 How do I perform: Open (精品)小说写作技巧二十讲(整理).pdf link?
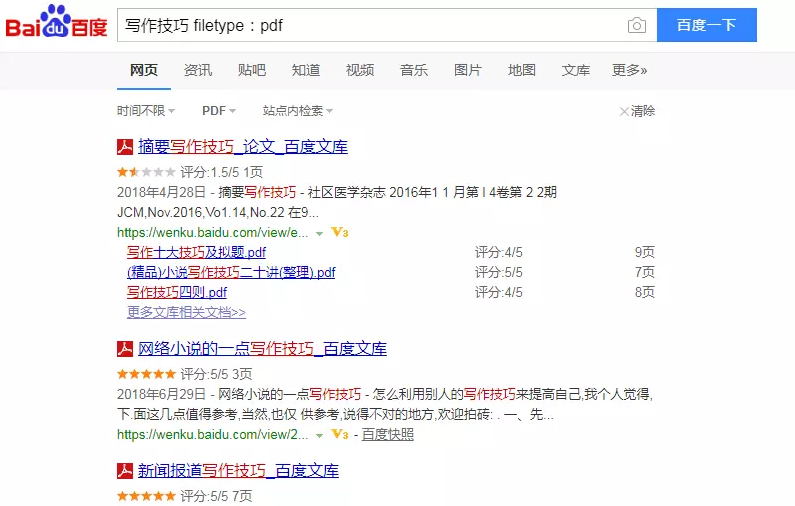(x=231, y=273)
